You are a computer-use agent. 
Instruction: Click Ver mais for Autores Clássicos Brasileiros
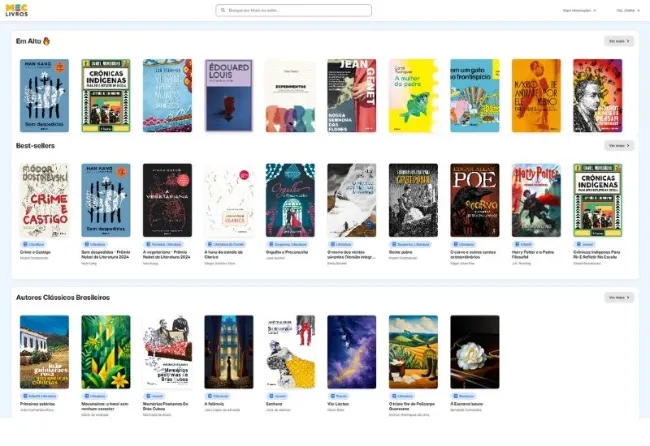click(618, 297)
